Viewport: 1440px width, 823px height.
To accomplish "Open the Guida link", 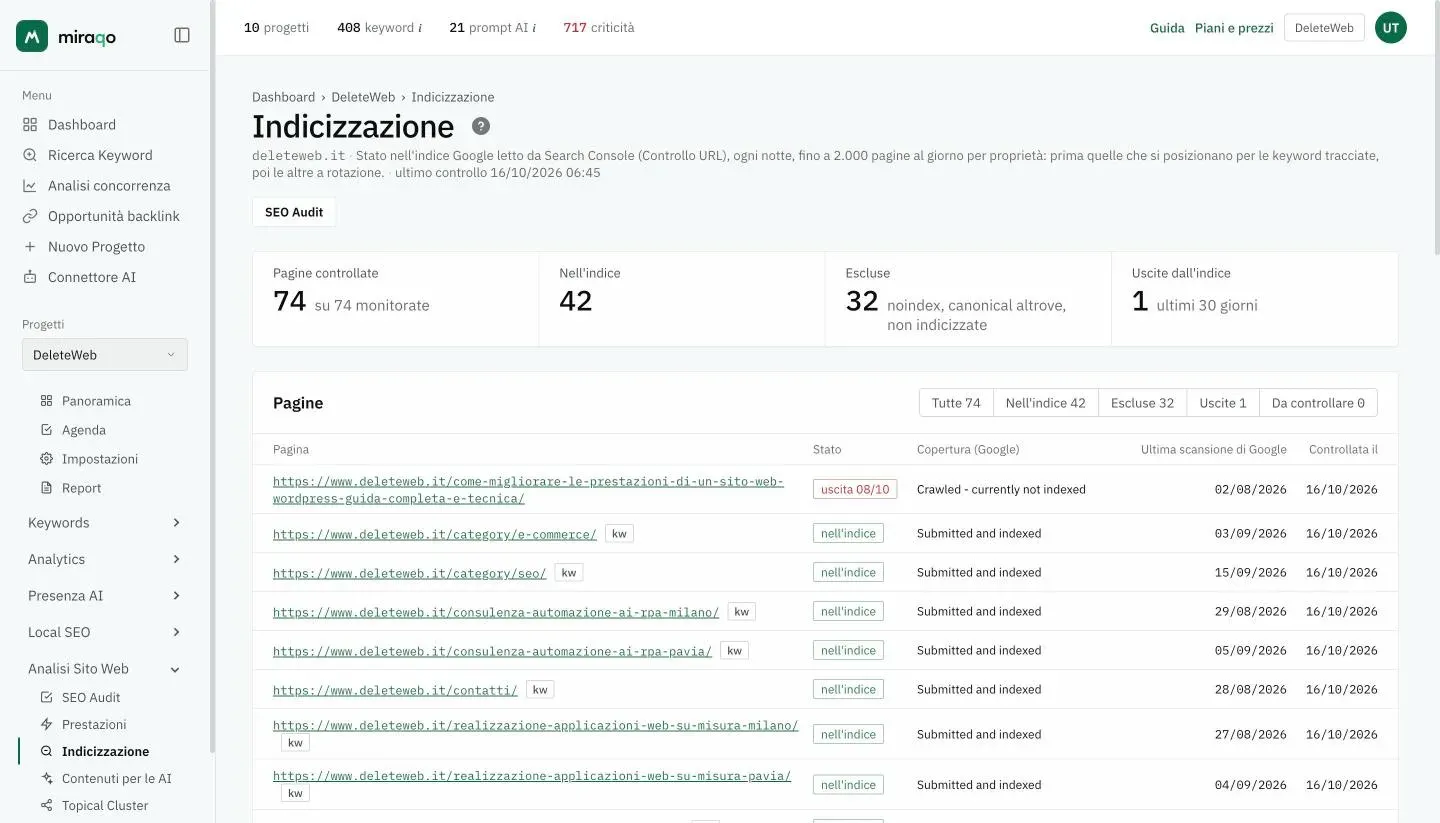I will (x=1167, y=28).
